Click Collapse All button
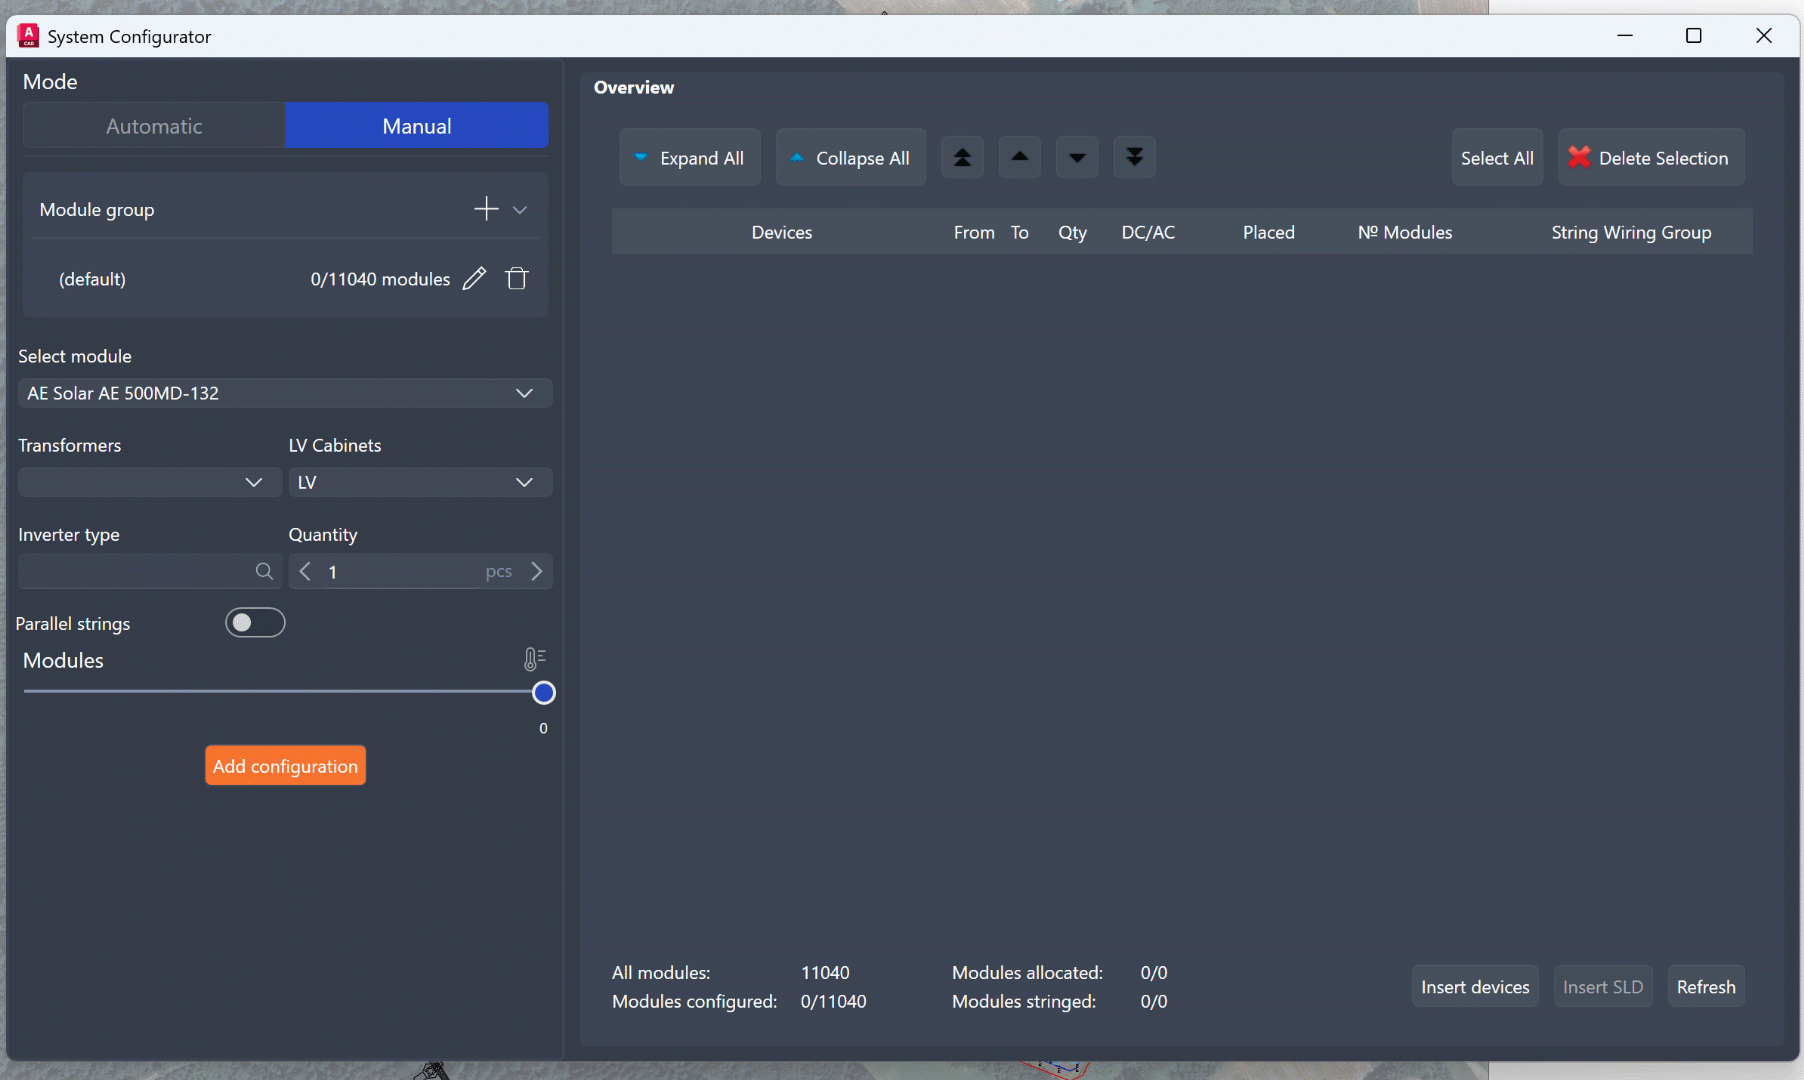Viewport: 1804px width, 1080px height. click(851, 158)
